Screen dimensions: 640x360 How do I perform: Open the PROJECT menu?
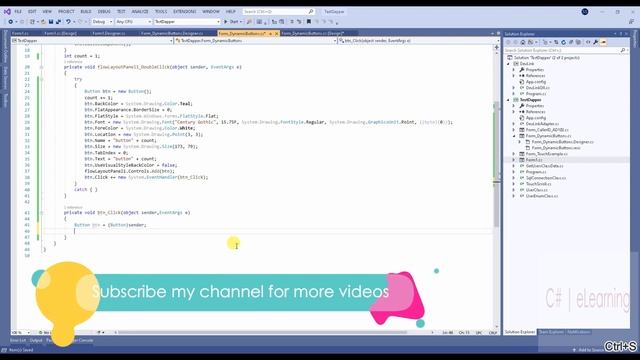coord(66,11)
